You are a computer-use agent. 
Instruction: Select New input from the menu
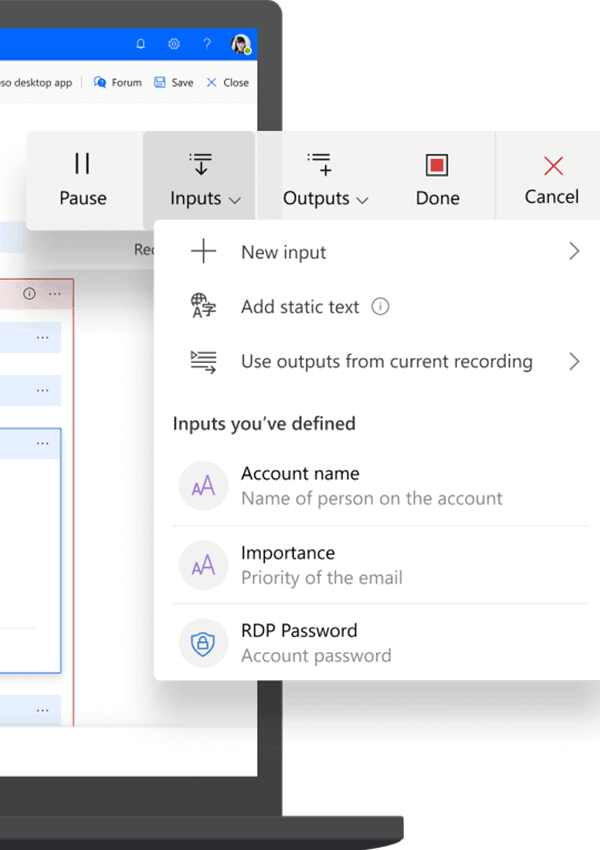283,252
